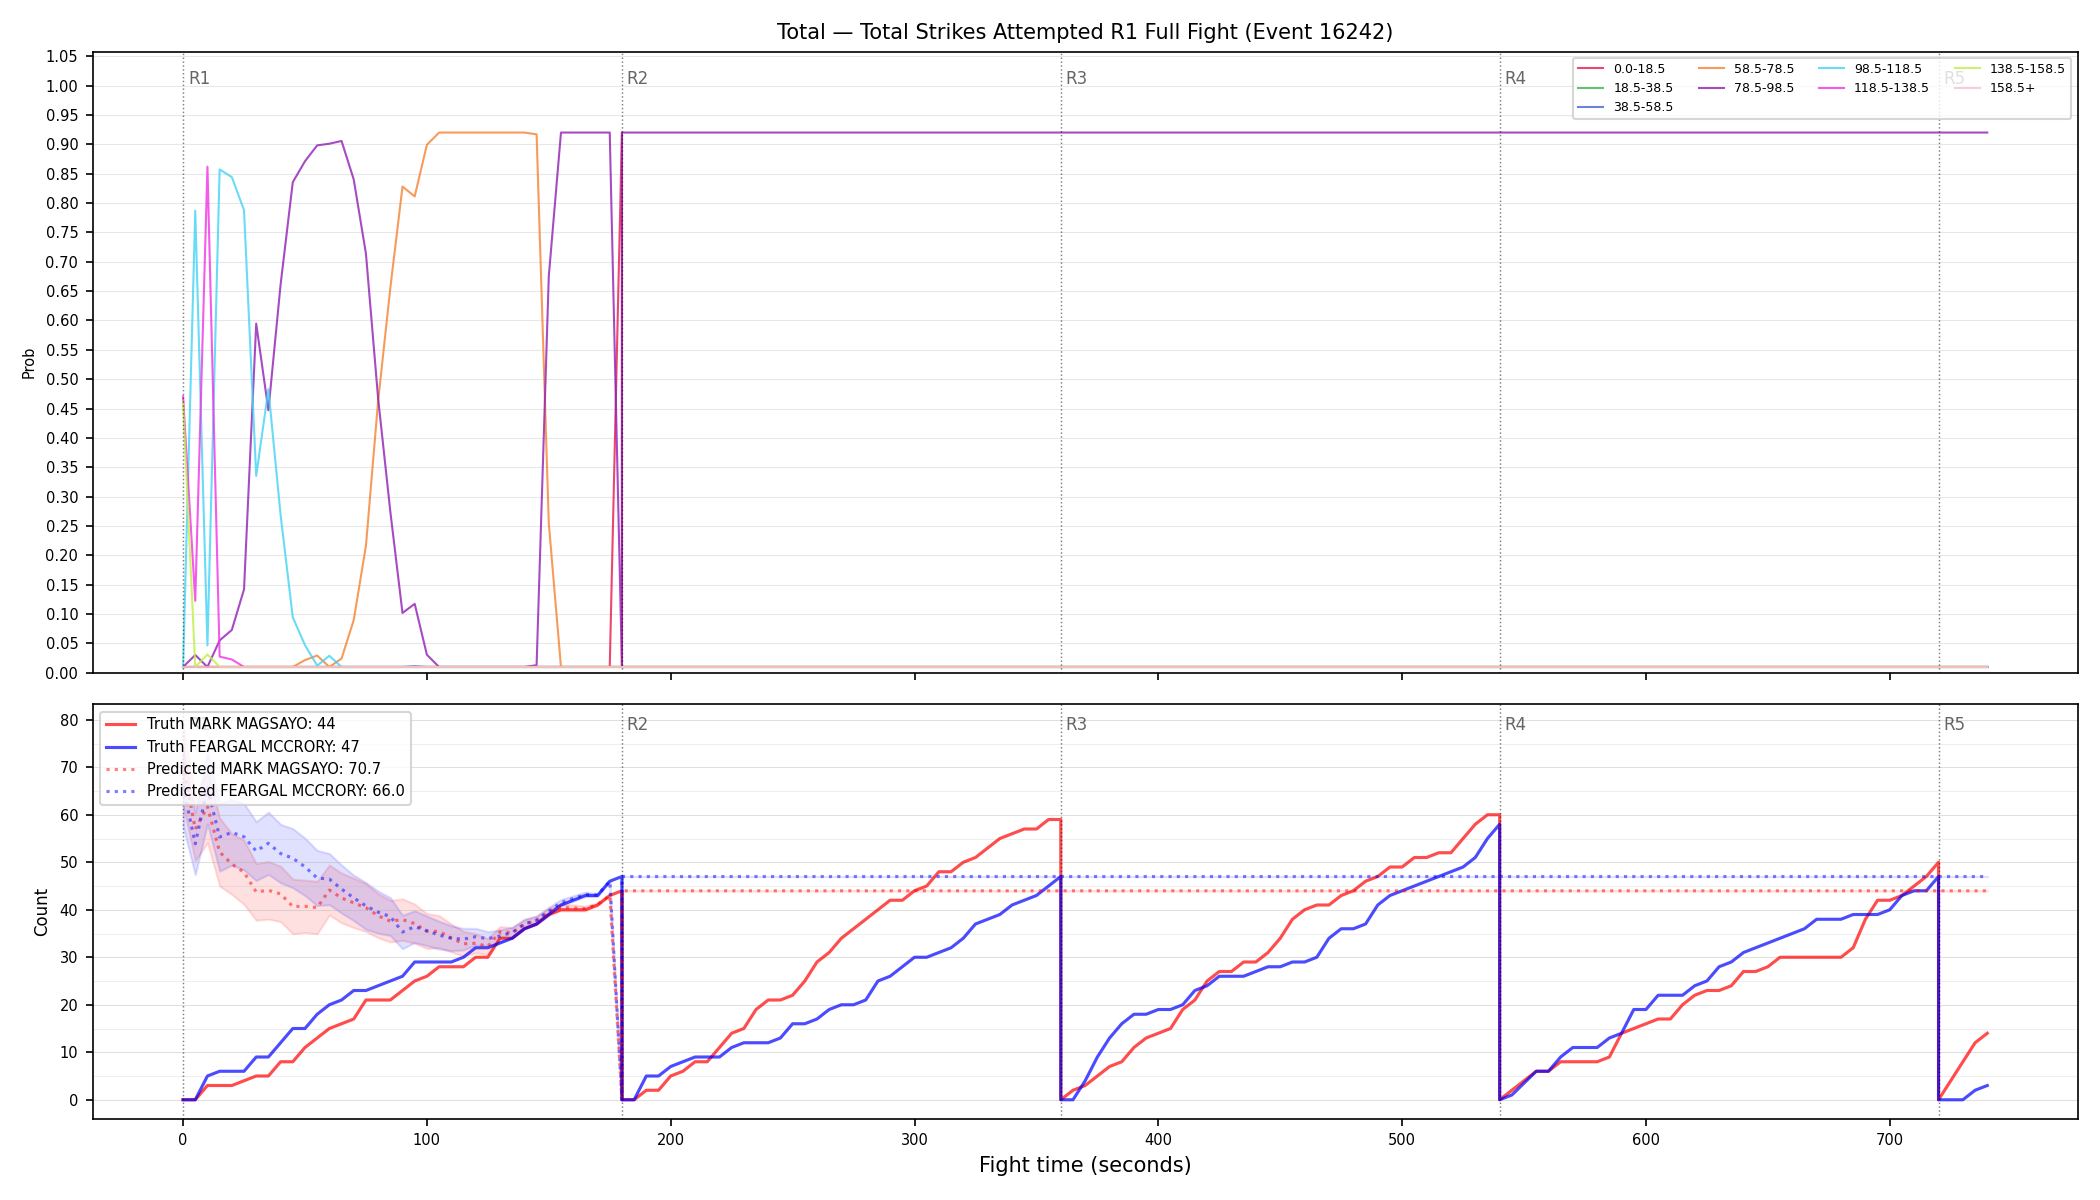This screenshot has width=2100, height=1200.
Task: Click the 500 tick label on the x-axis
Action: [x=1402, y=1139]
